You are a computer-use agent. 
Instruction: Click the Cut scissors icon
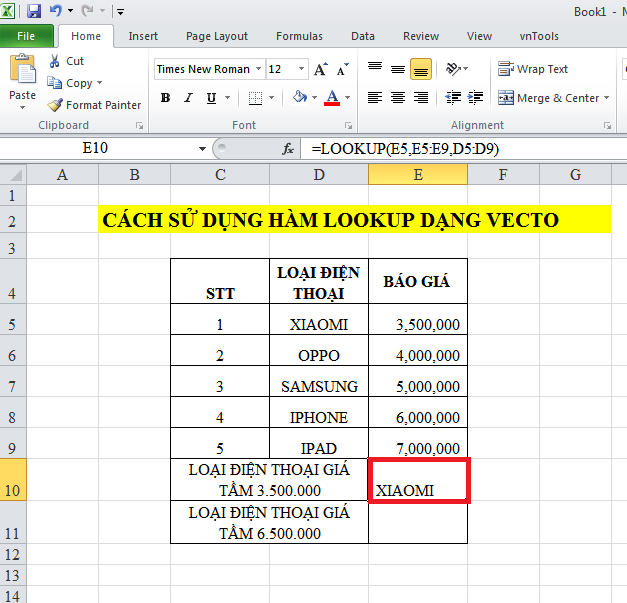point(54,61)
